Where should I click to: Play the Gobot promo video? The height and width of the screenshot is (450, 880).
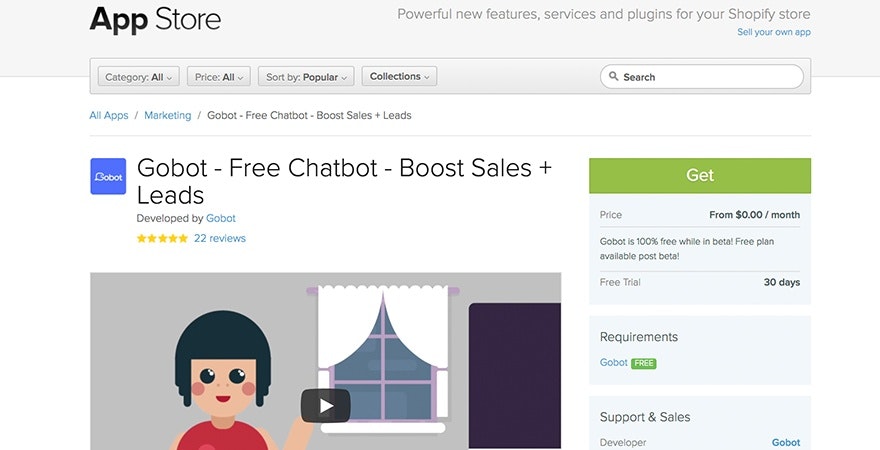326,406
